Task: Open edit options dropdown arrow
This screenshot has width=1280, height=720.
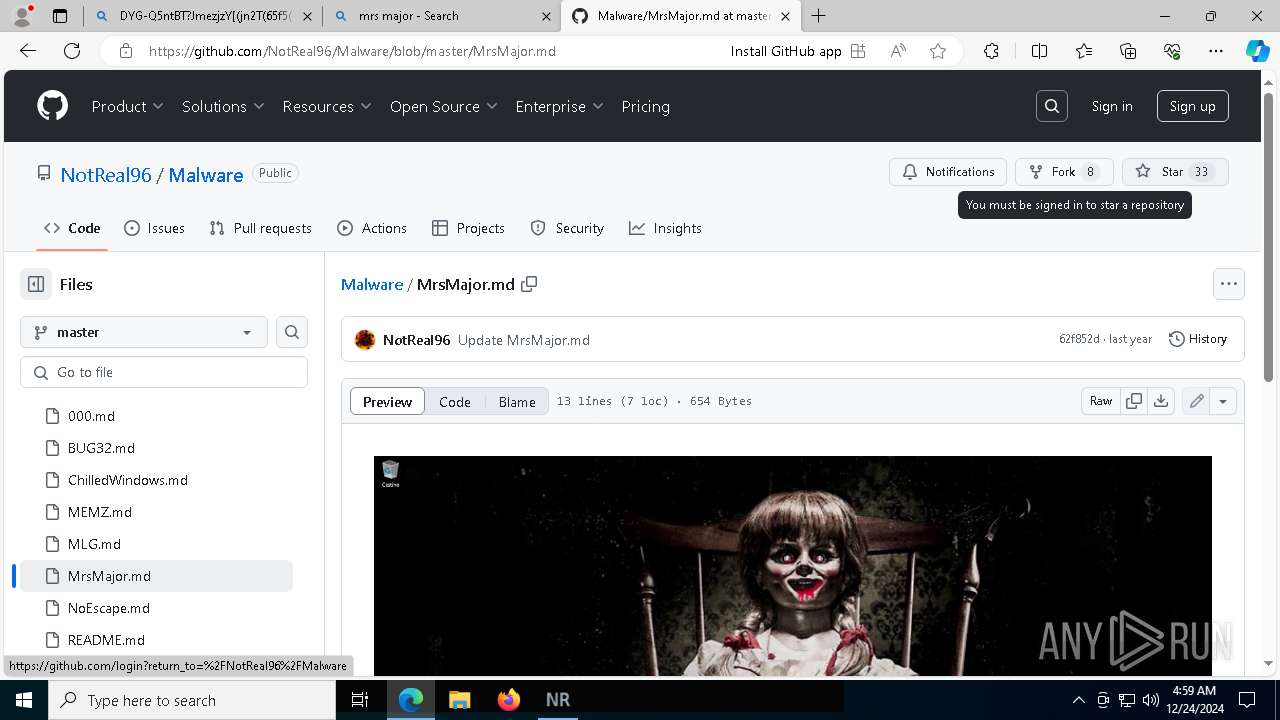Action: (1223, 401)
